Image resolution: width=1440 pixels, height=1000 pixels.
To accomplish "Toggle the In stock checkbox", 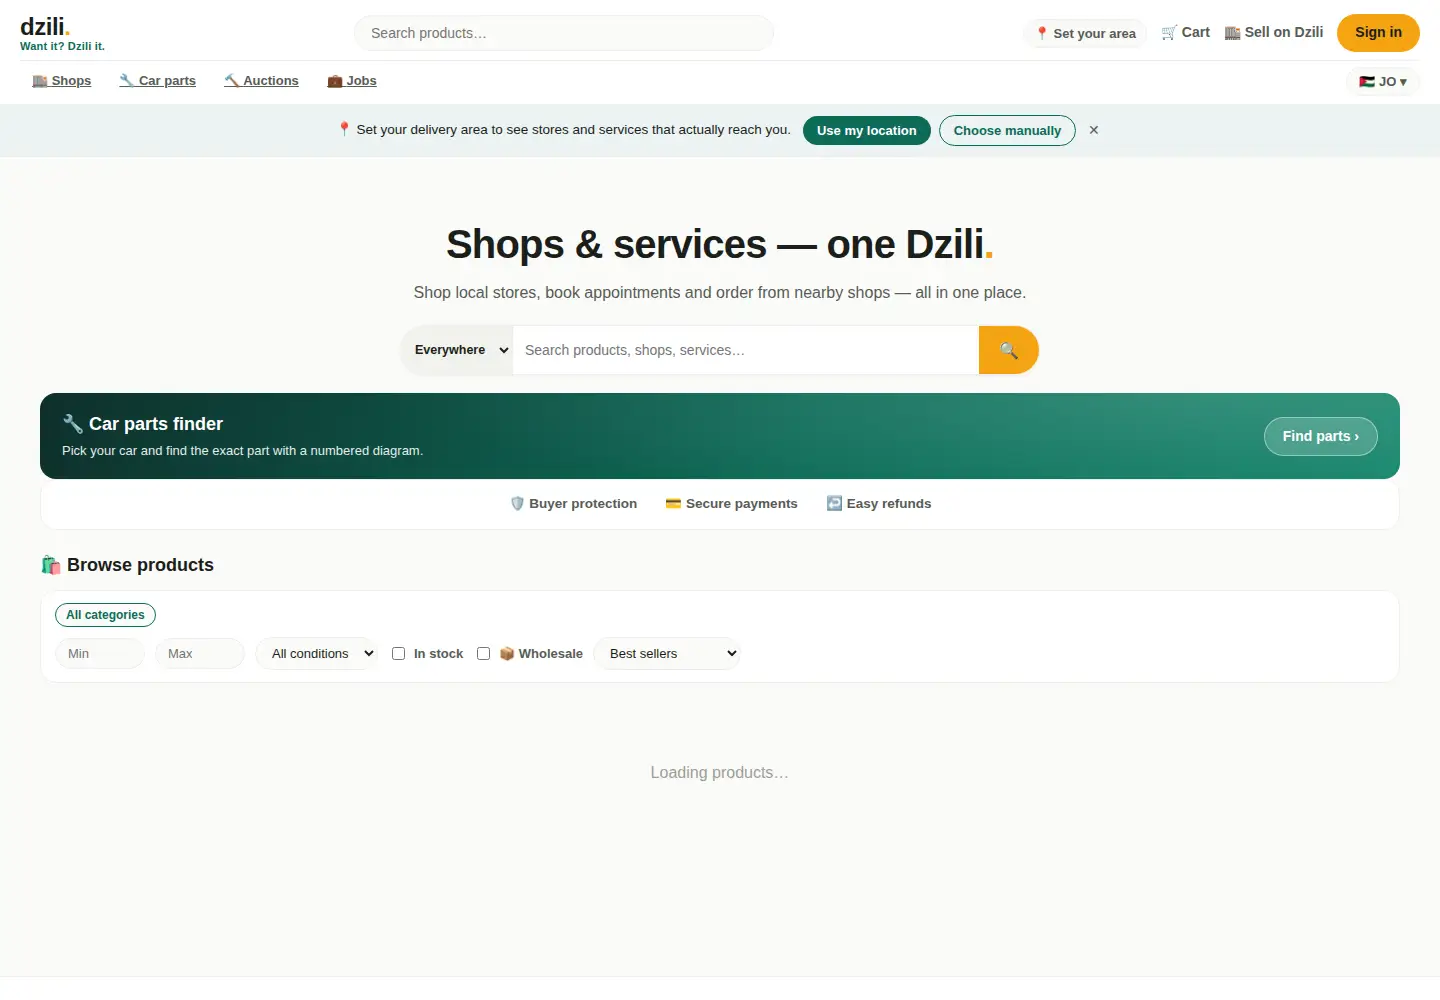I will (398, 654).
